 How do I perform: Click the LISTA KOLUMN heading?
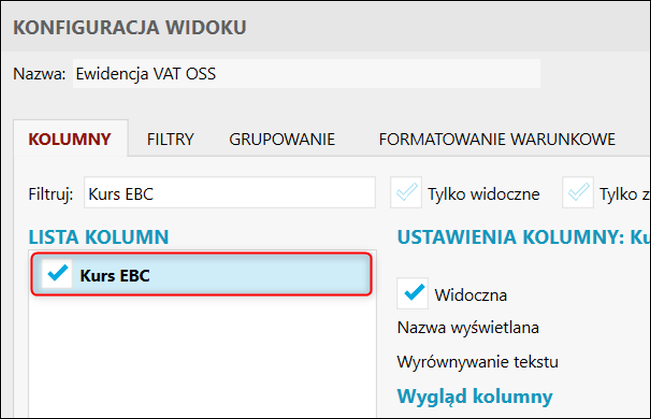pyautogui.click(x=98, y=237)
